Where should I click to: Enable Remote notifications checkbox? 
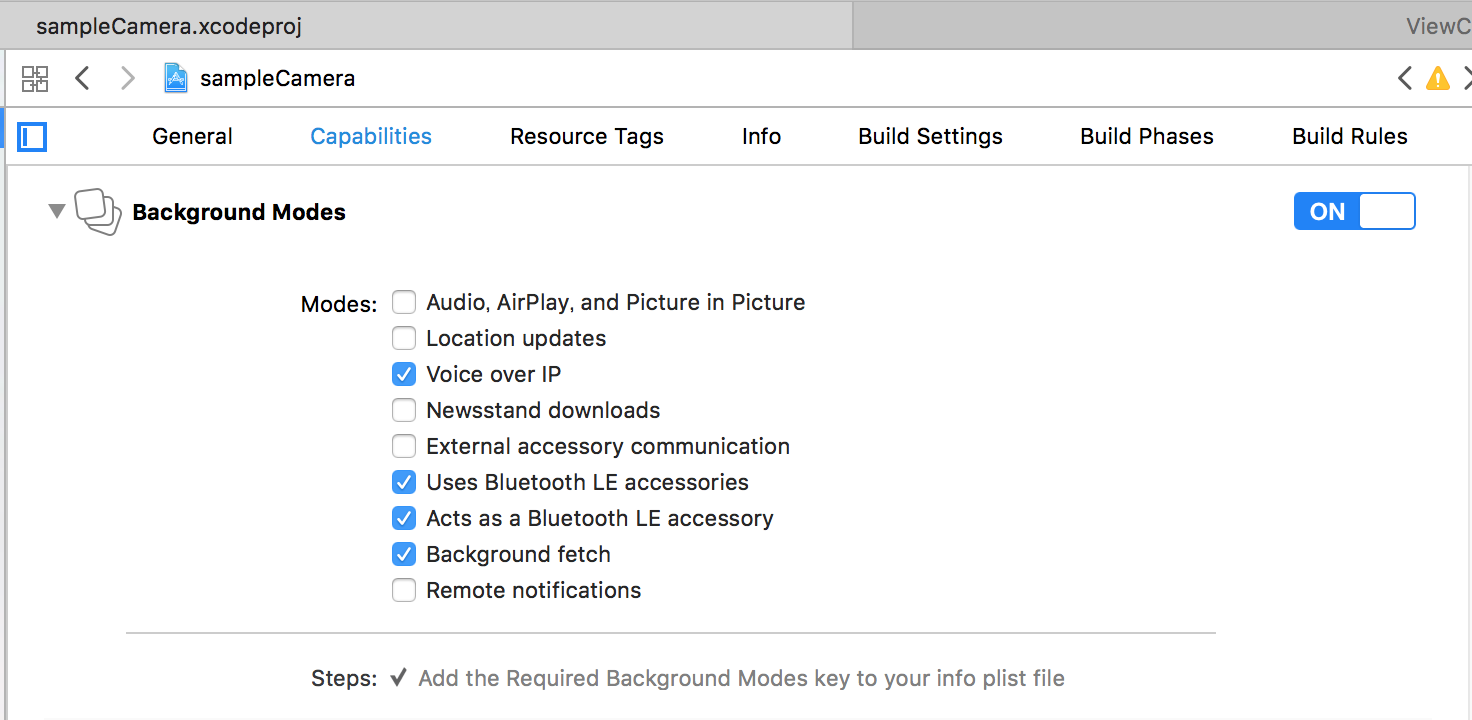coord(404,590)
